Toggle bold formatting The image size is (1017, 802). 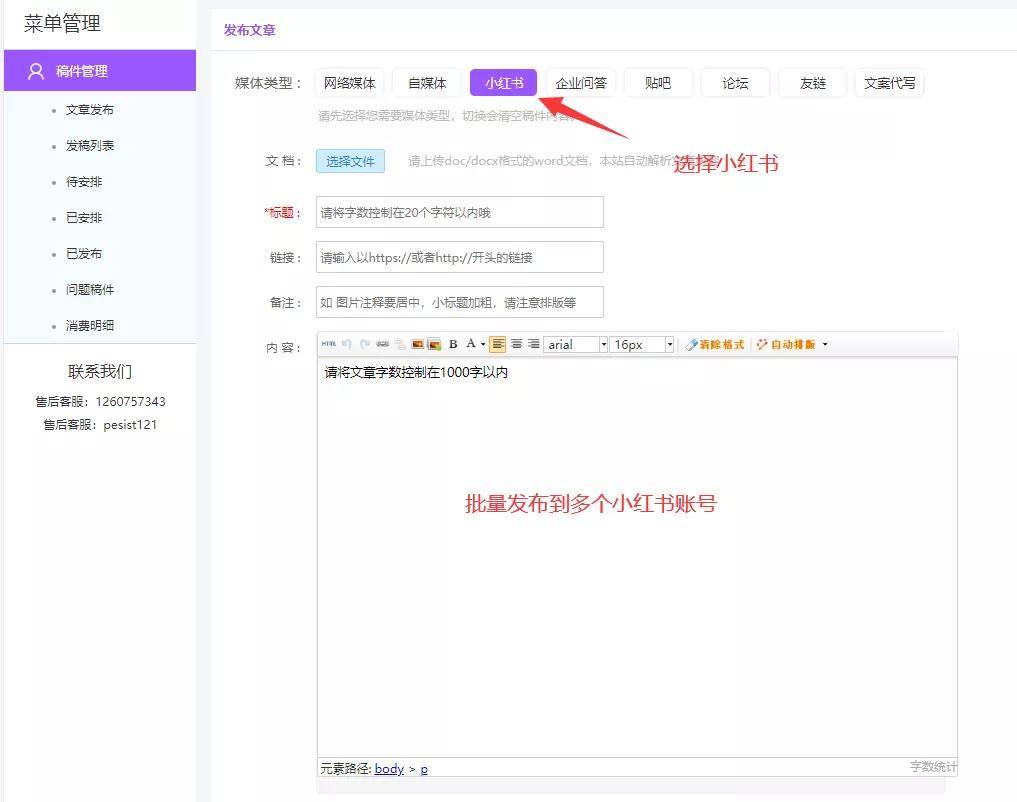click(x=453, y=344)
